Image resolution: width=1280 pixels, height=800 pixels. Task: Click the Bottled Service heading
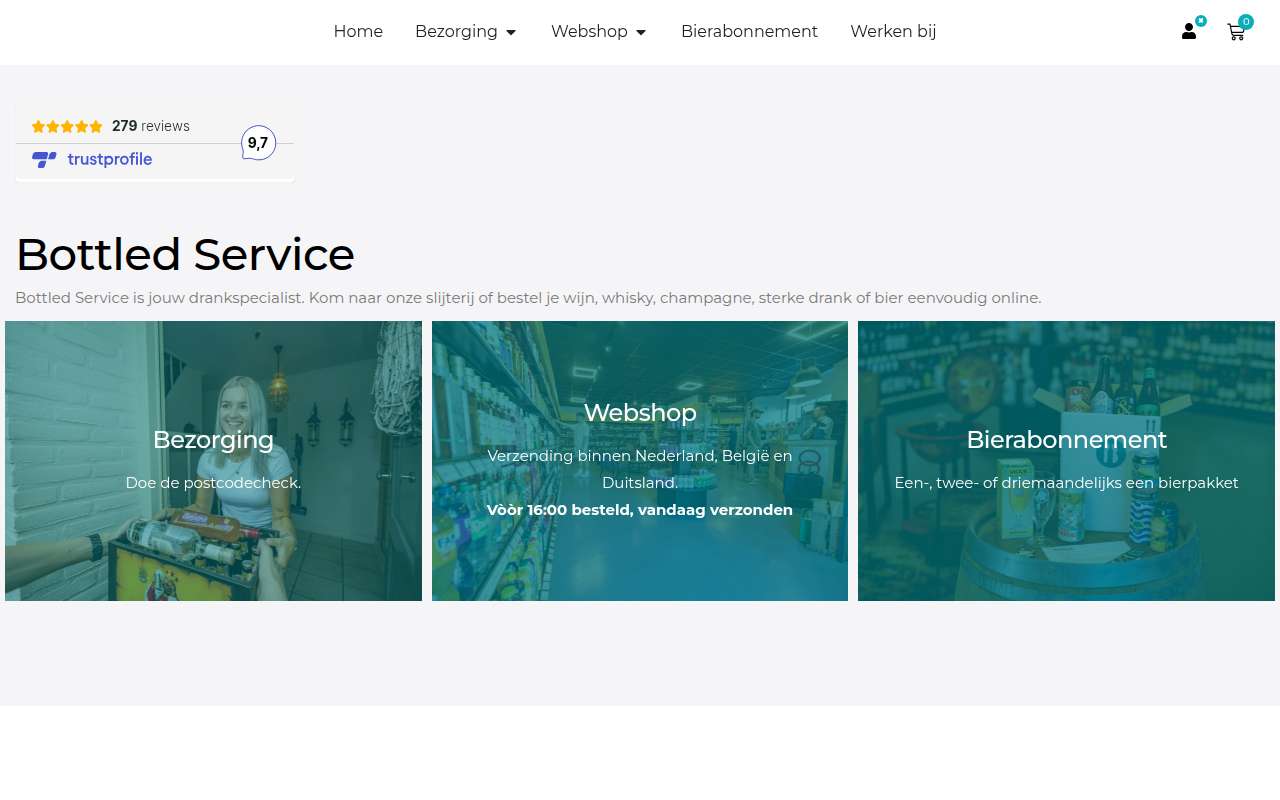[185, 254]
